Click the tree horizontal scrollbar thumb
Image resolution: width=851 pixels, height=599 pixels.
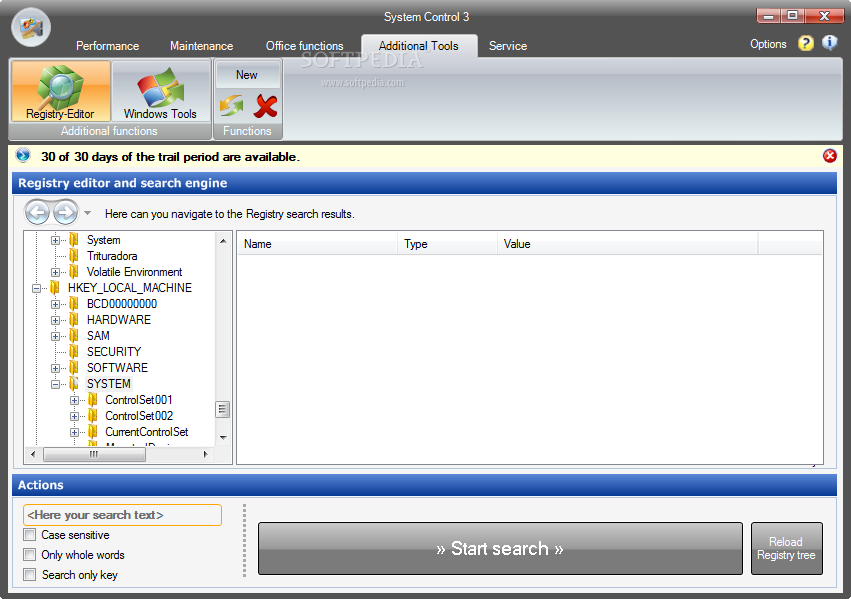[94, 454]
